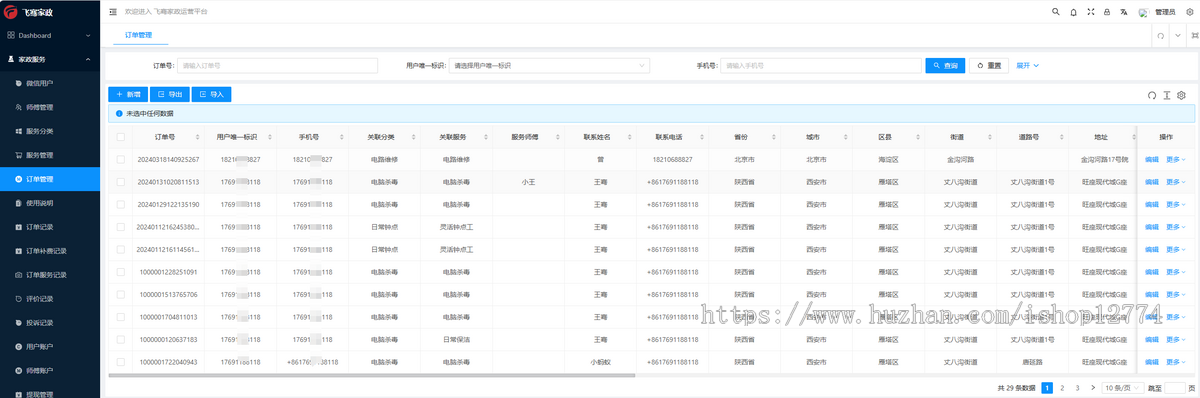Toggle the sidebar collapse icon
The image size is (1200, 398).
(x=113, y=12)
